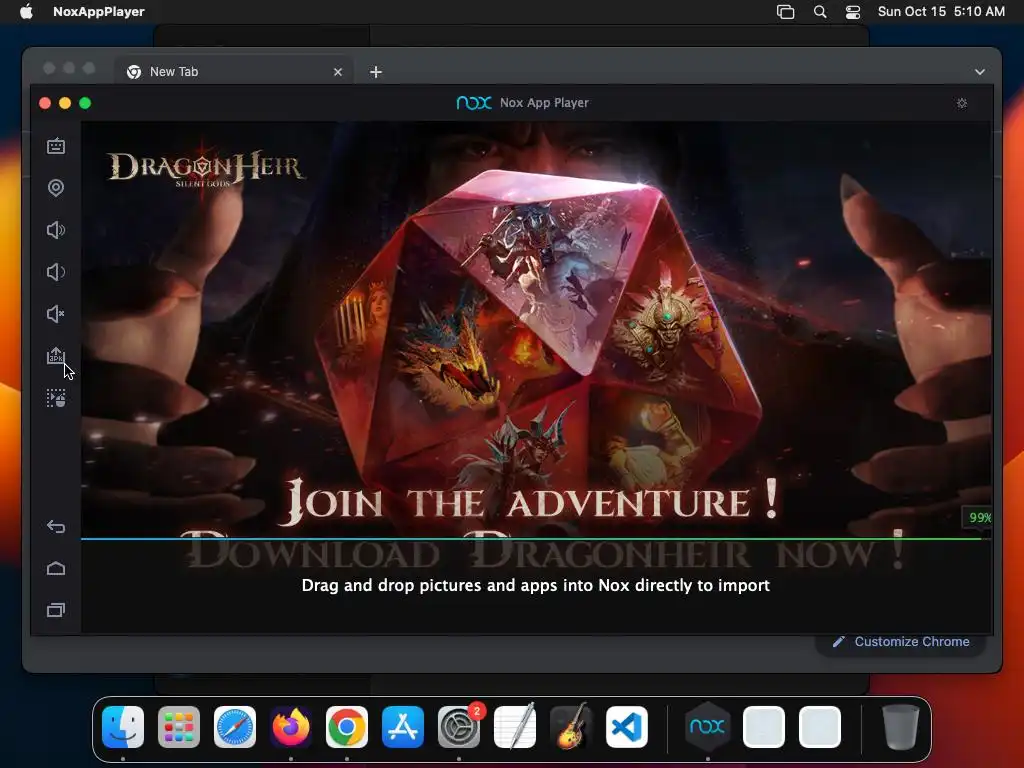Click the 99% loading indicator

tap(978, 517)
